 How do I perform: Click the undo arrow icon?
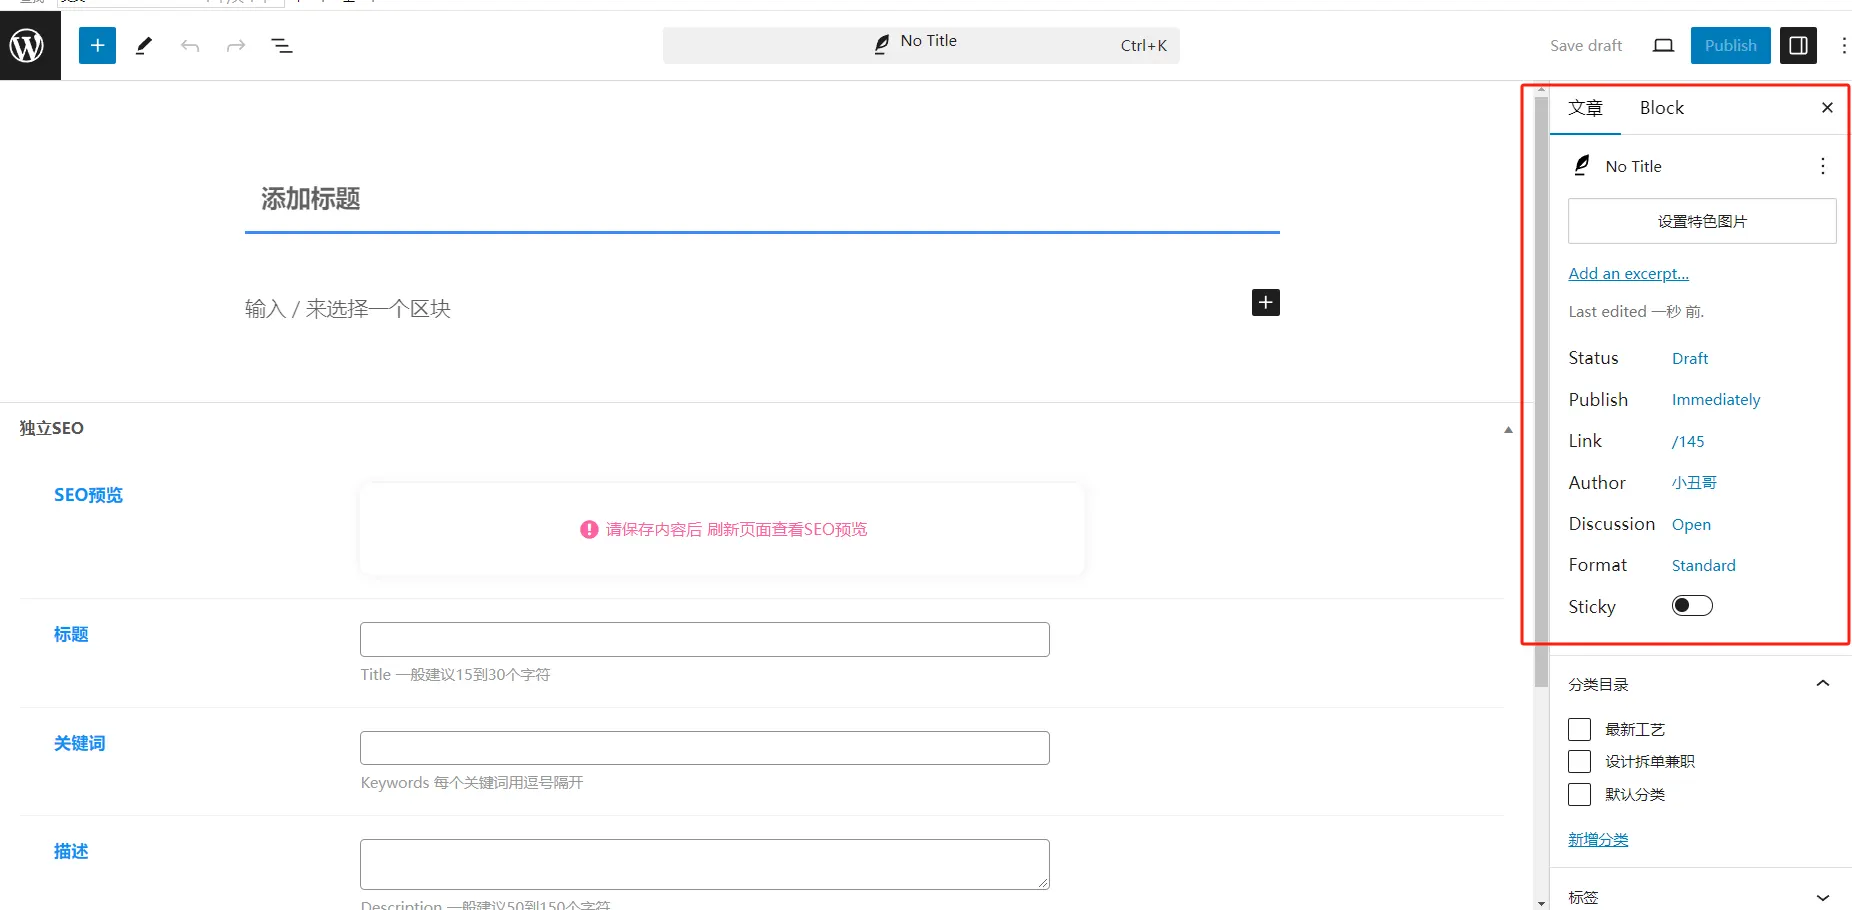pyautogui.click(x=190, y=46)
